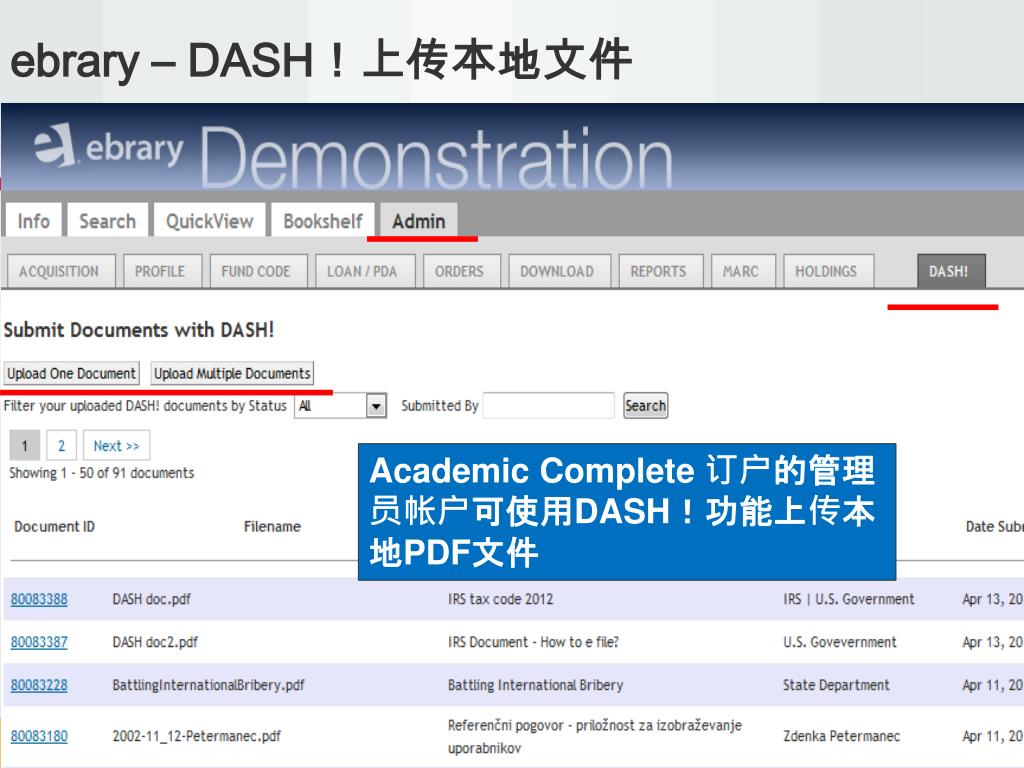Click the Submitted By input field
1024x768 pixels.
pyautogui.click(x=549, y=406)
